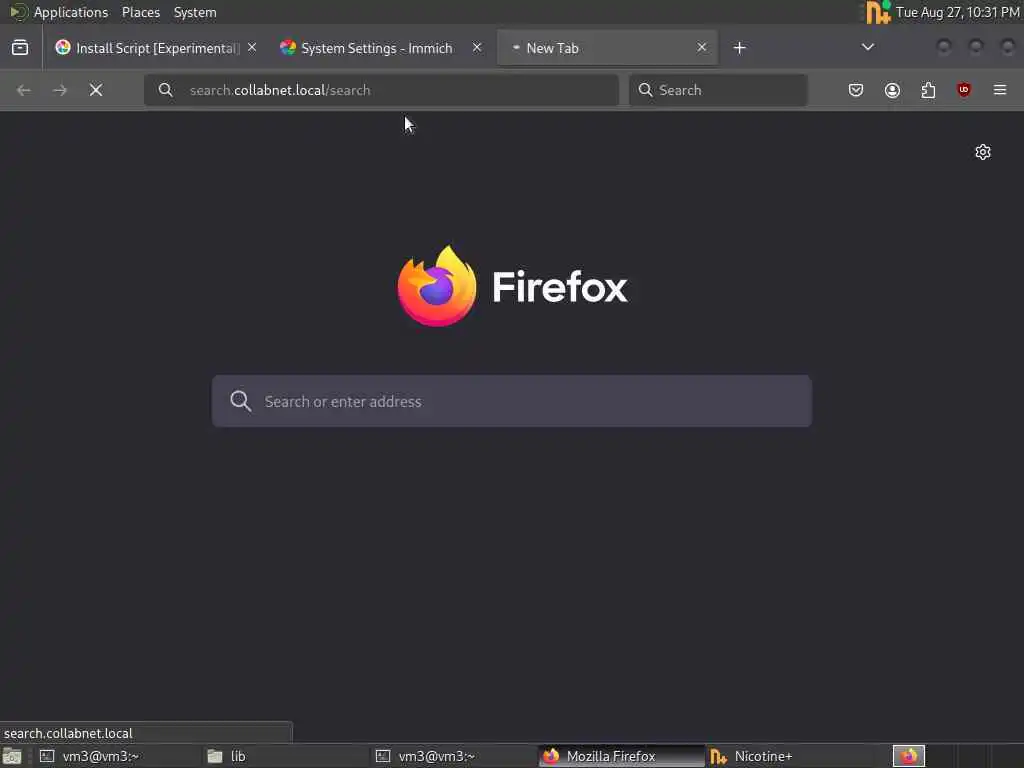Open the System menu
Viewport: 1024px width, 768px height.
(x=195, y=12)
